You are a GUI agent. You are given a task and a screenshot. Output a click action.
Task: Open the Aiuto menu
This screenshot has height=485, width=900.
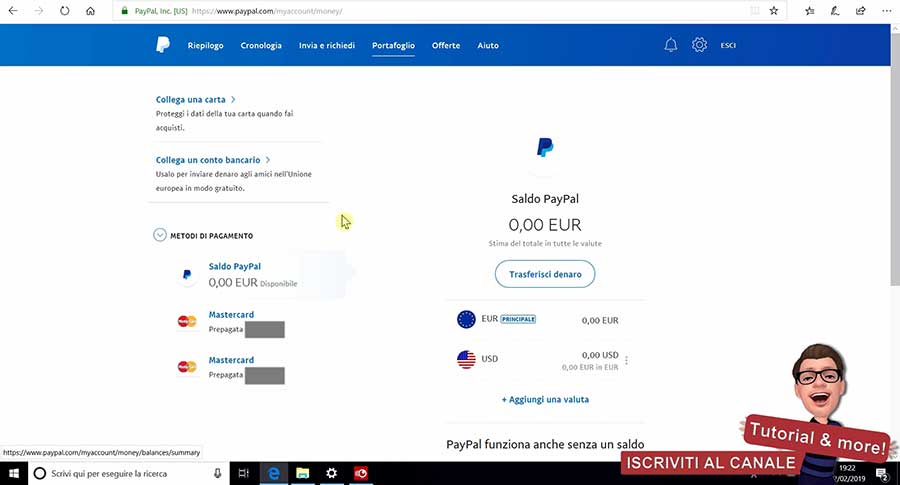coord(488,45)
